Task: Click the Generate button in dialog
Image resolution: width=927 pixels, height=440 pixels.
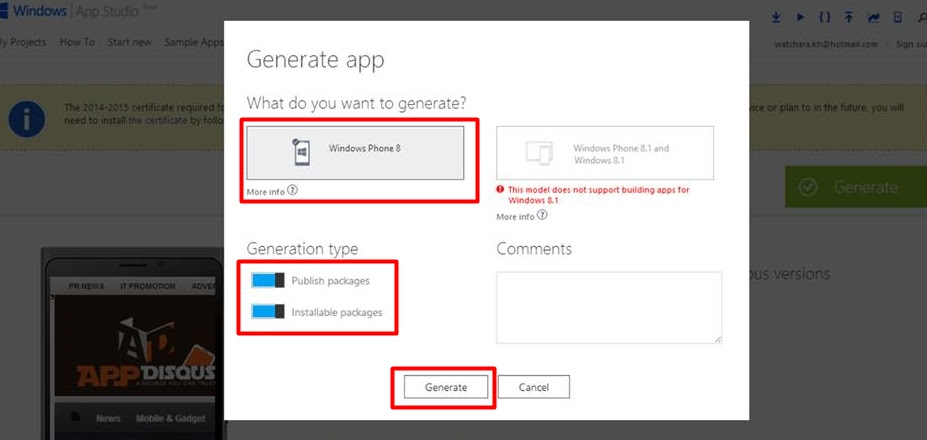Action: [446, 387]
